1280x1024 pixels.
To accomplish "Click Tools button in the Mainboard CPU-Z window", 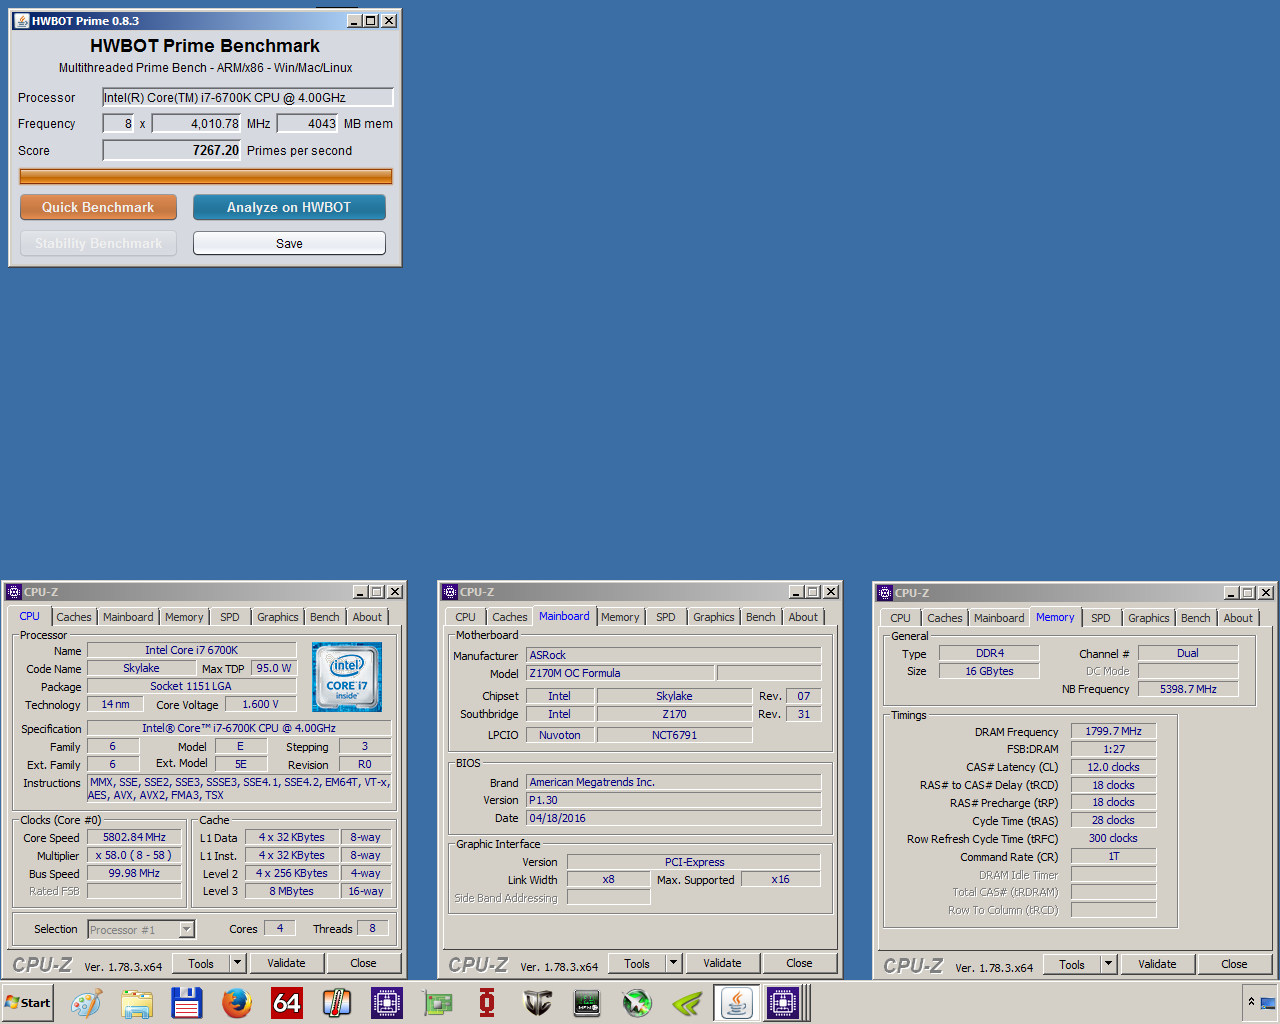I will coord(637,963).
